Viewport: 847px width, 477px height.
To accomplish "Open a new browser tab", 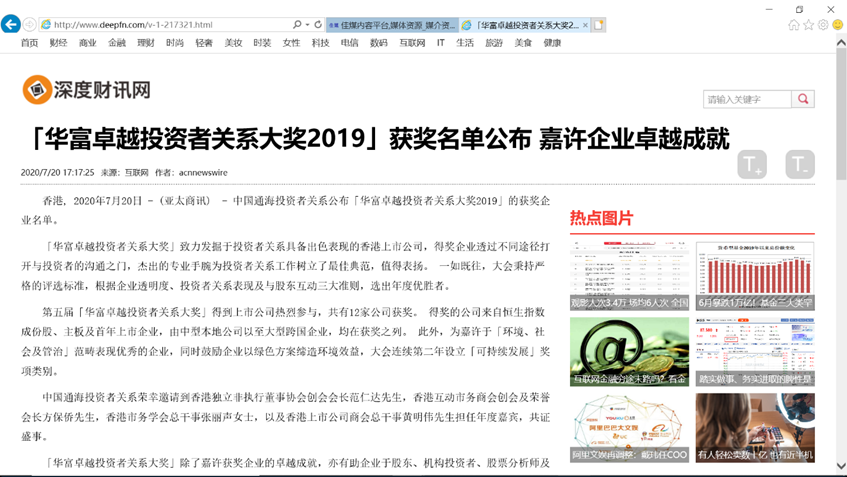I will click(x=599, y=25).
